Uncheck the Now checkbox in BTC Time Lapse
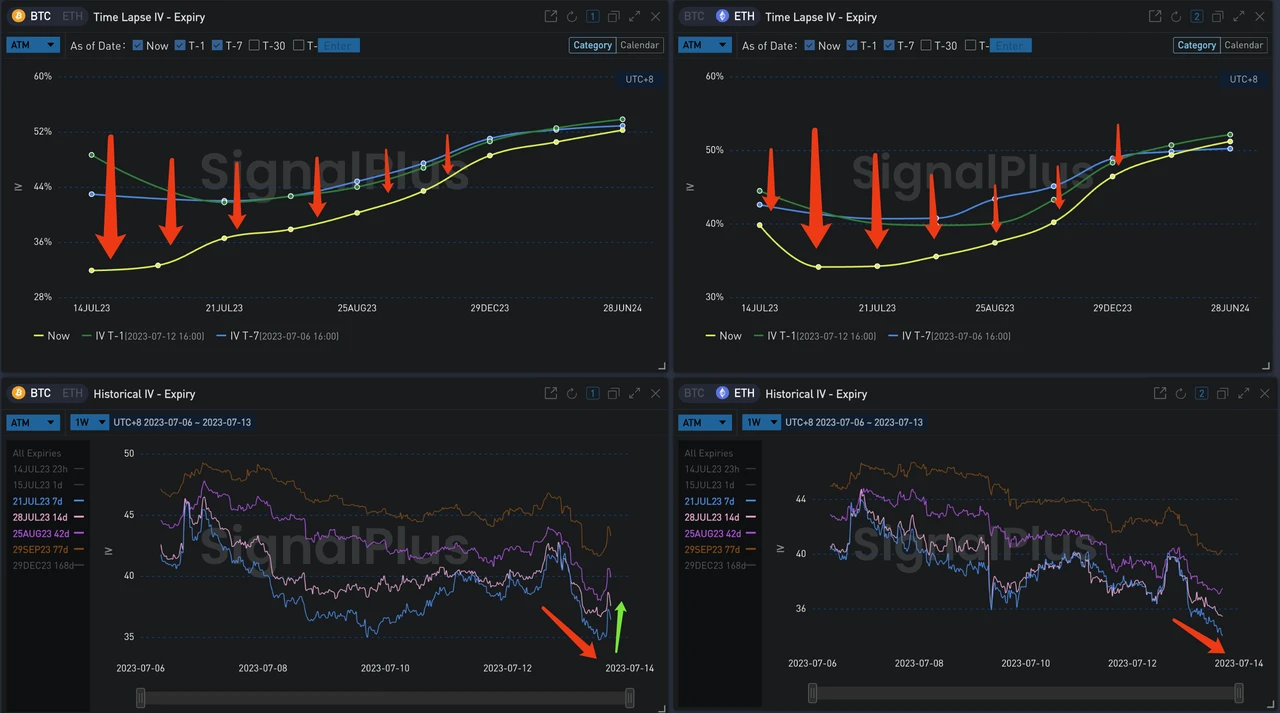The image size is (1280, 713). [138, 46]
